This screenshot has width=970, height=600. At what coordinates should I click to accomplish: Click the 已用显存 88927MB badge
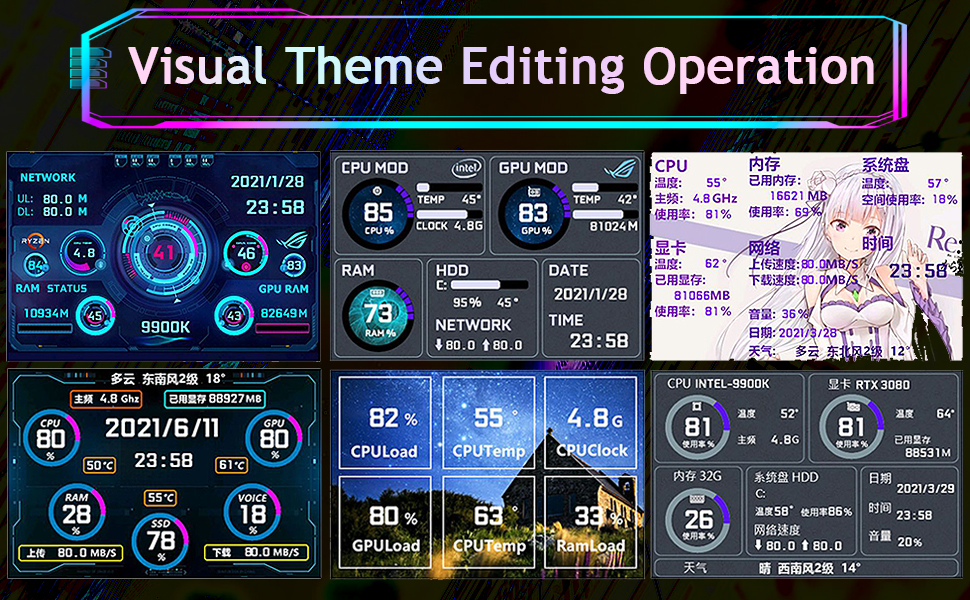tap(215, 399)
